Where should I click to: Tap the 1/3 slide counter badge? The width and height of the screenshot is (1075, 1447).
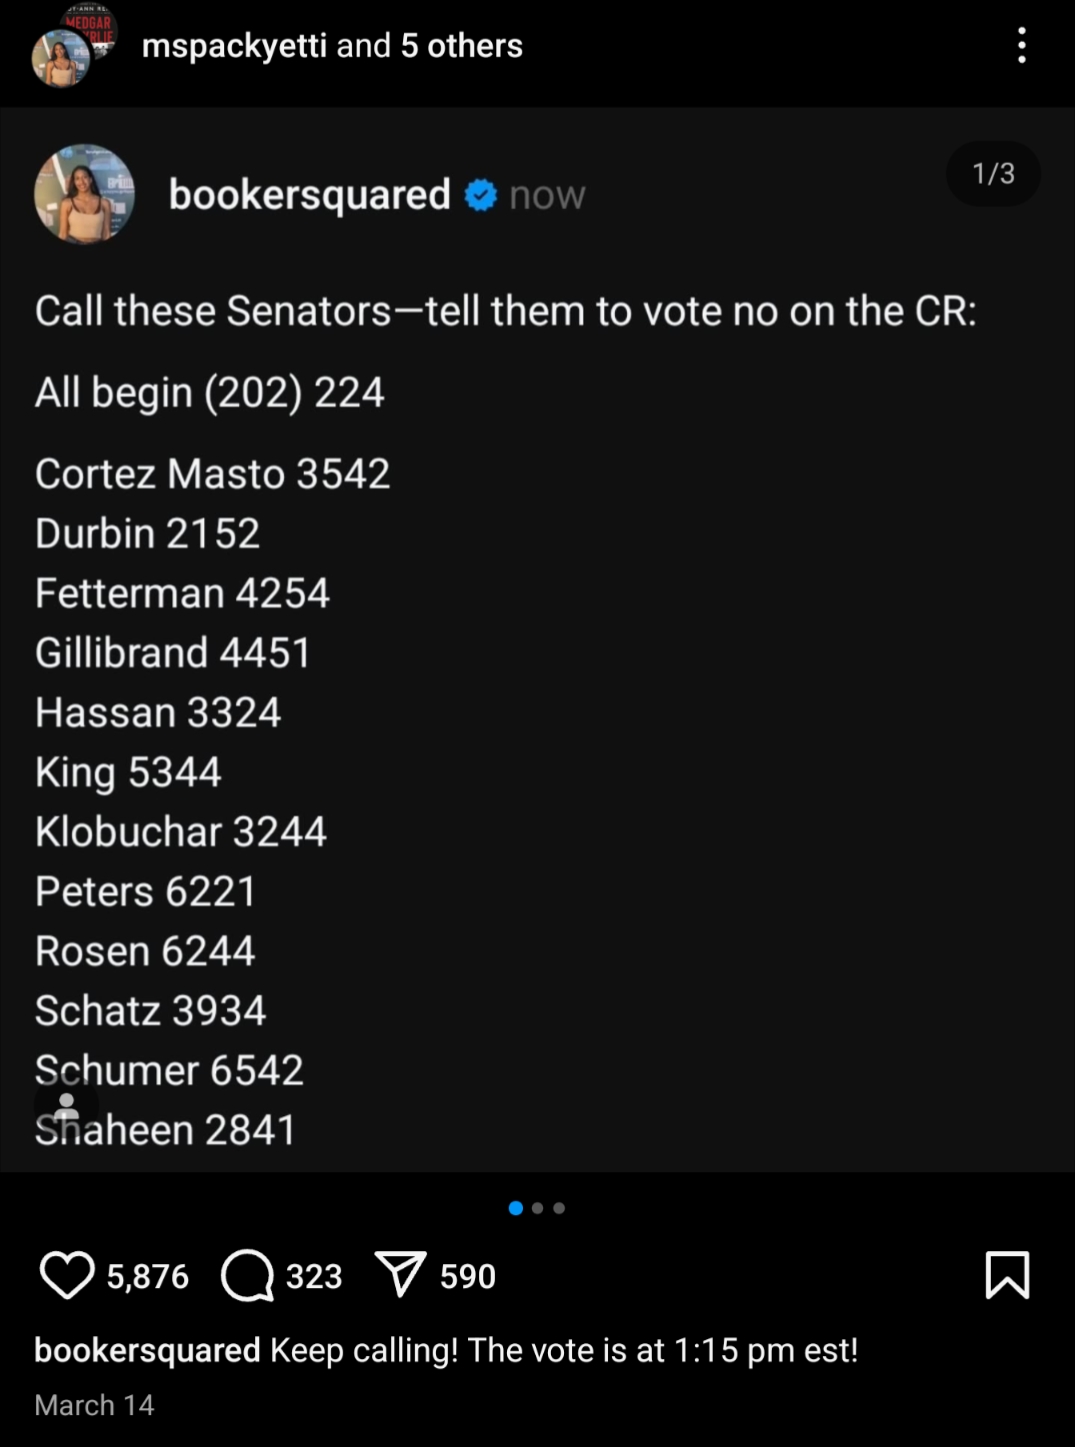point(993,174)
